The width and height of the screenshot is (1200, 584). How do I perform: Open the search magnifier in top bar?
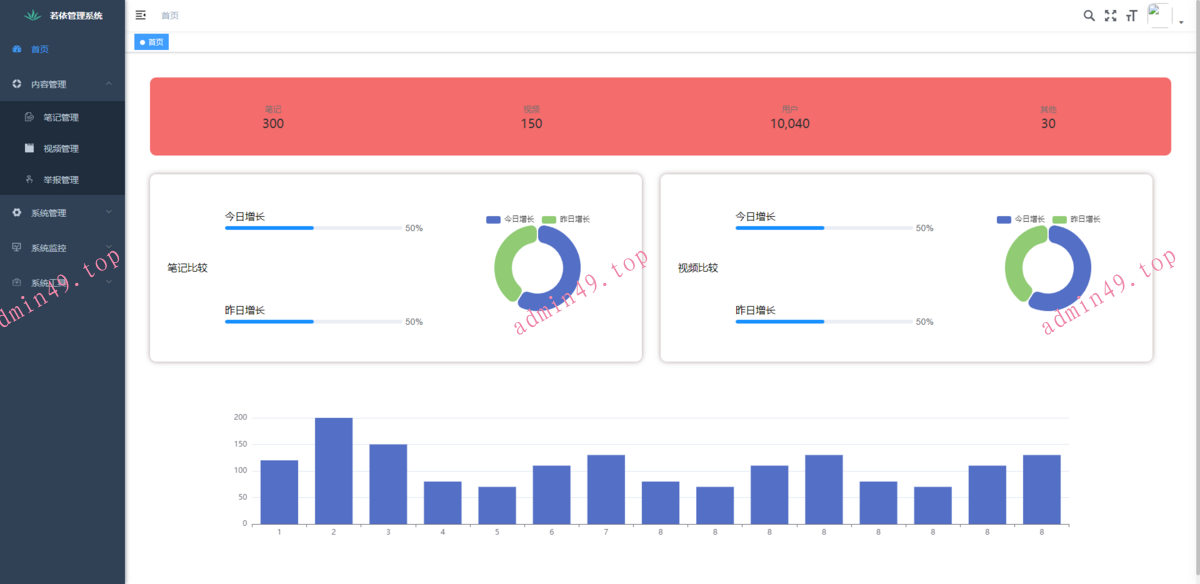point(1089,15)
